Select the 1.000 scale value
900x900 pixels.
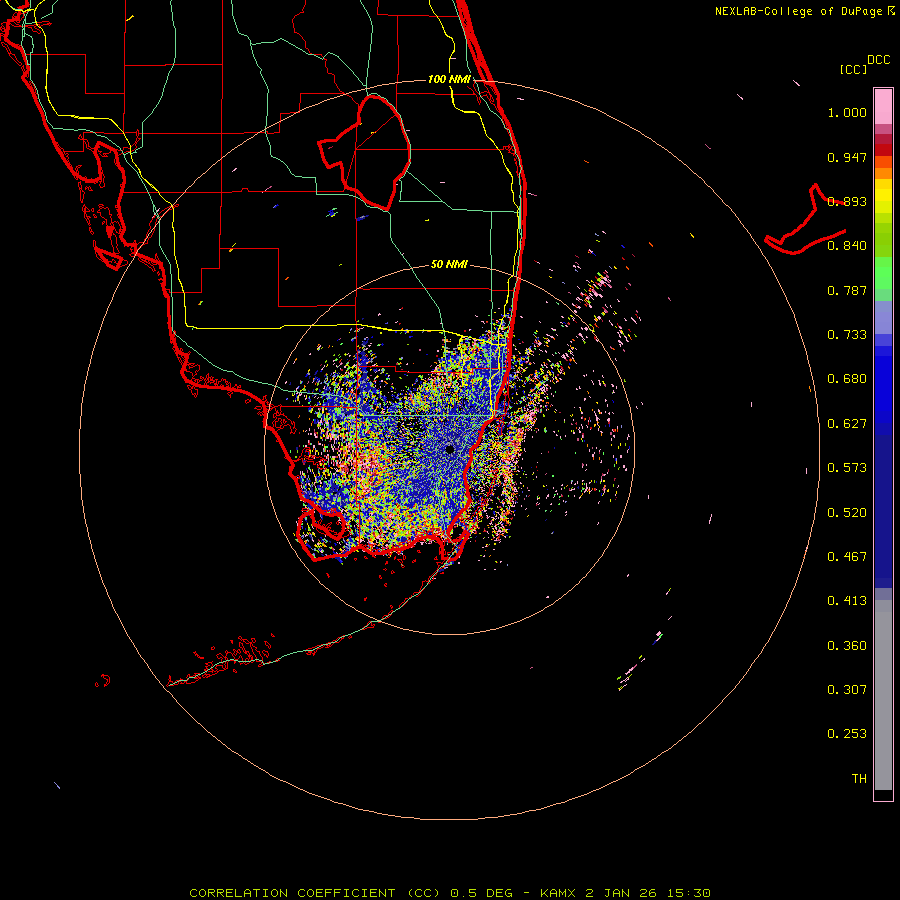pos(847,112)
